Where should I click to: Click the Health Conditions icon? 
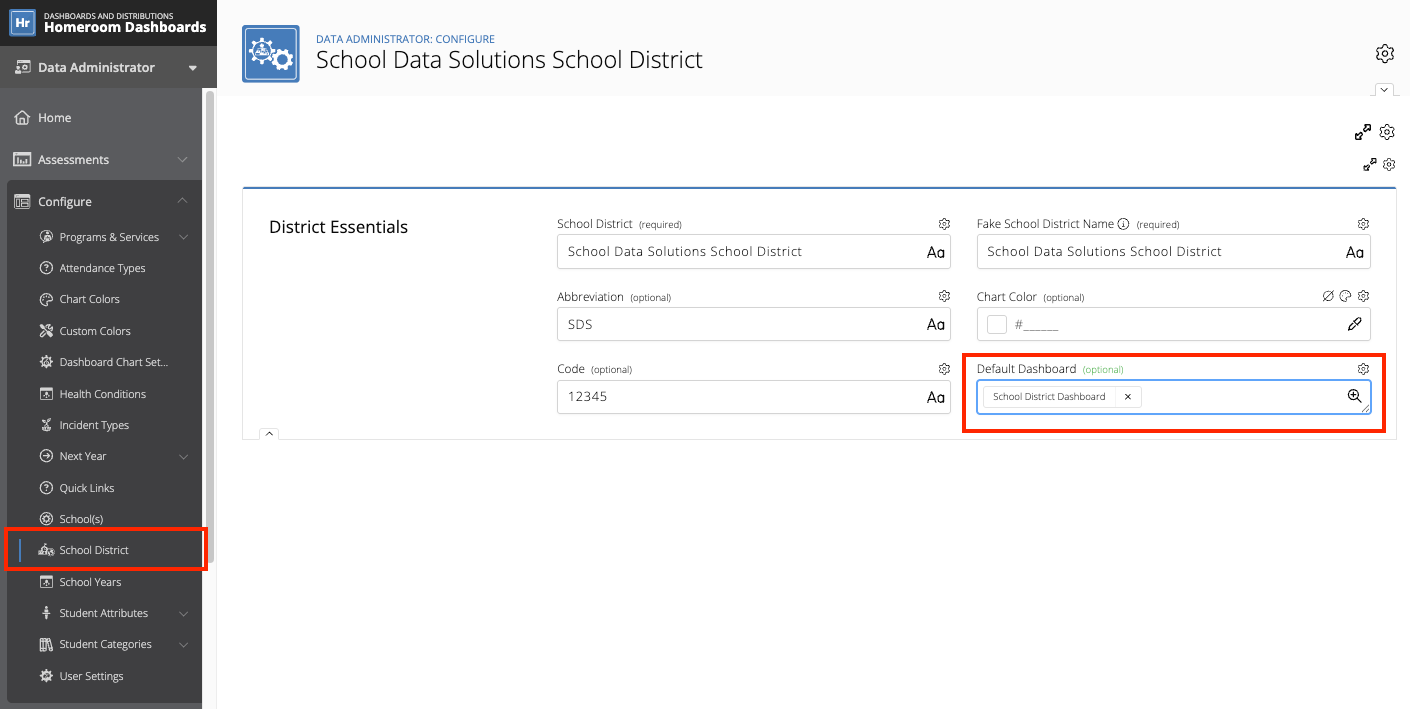pyautogui.click(x=46, y=394)
